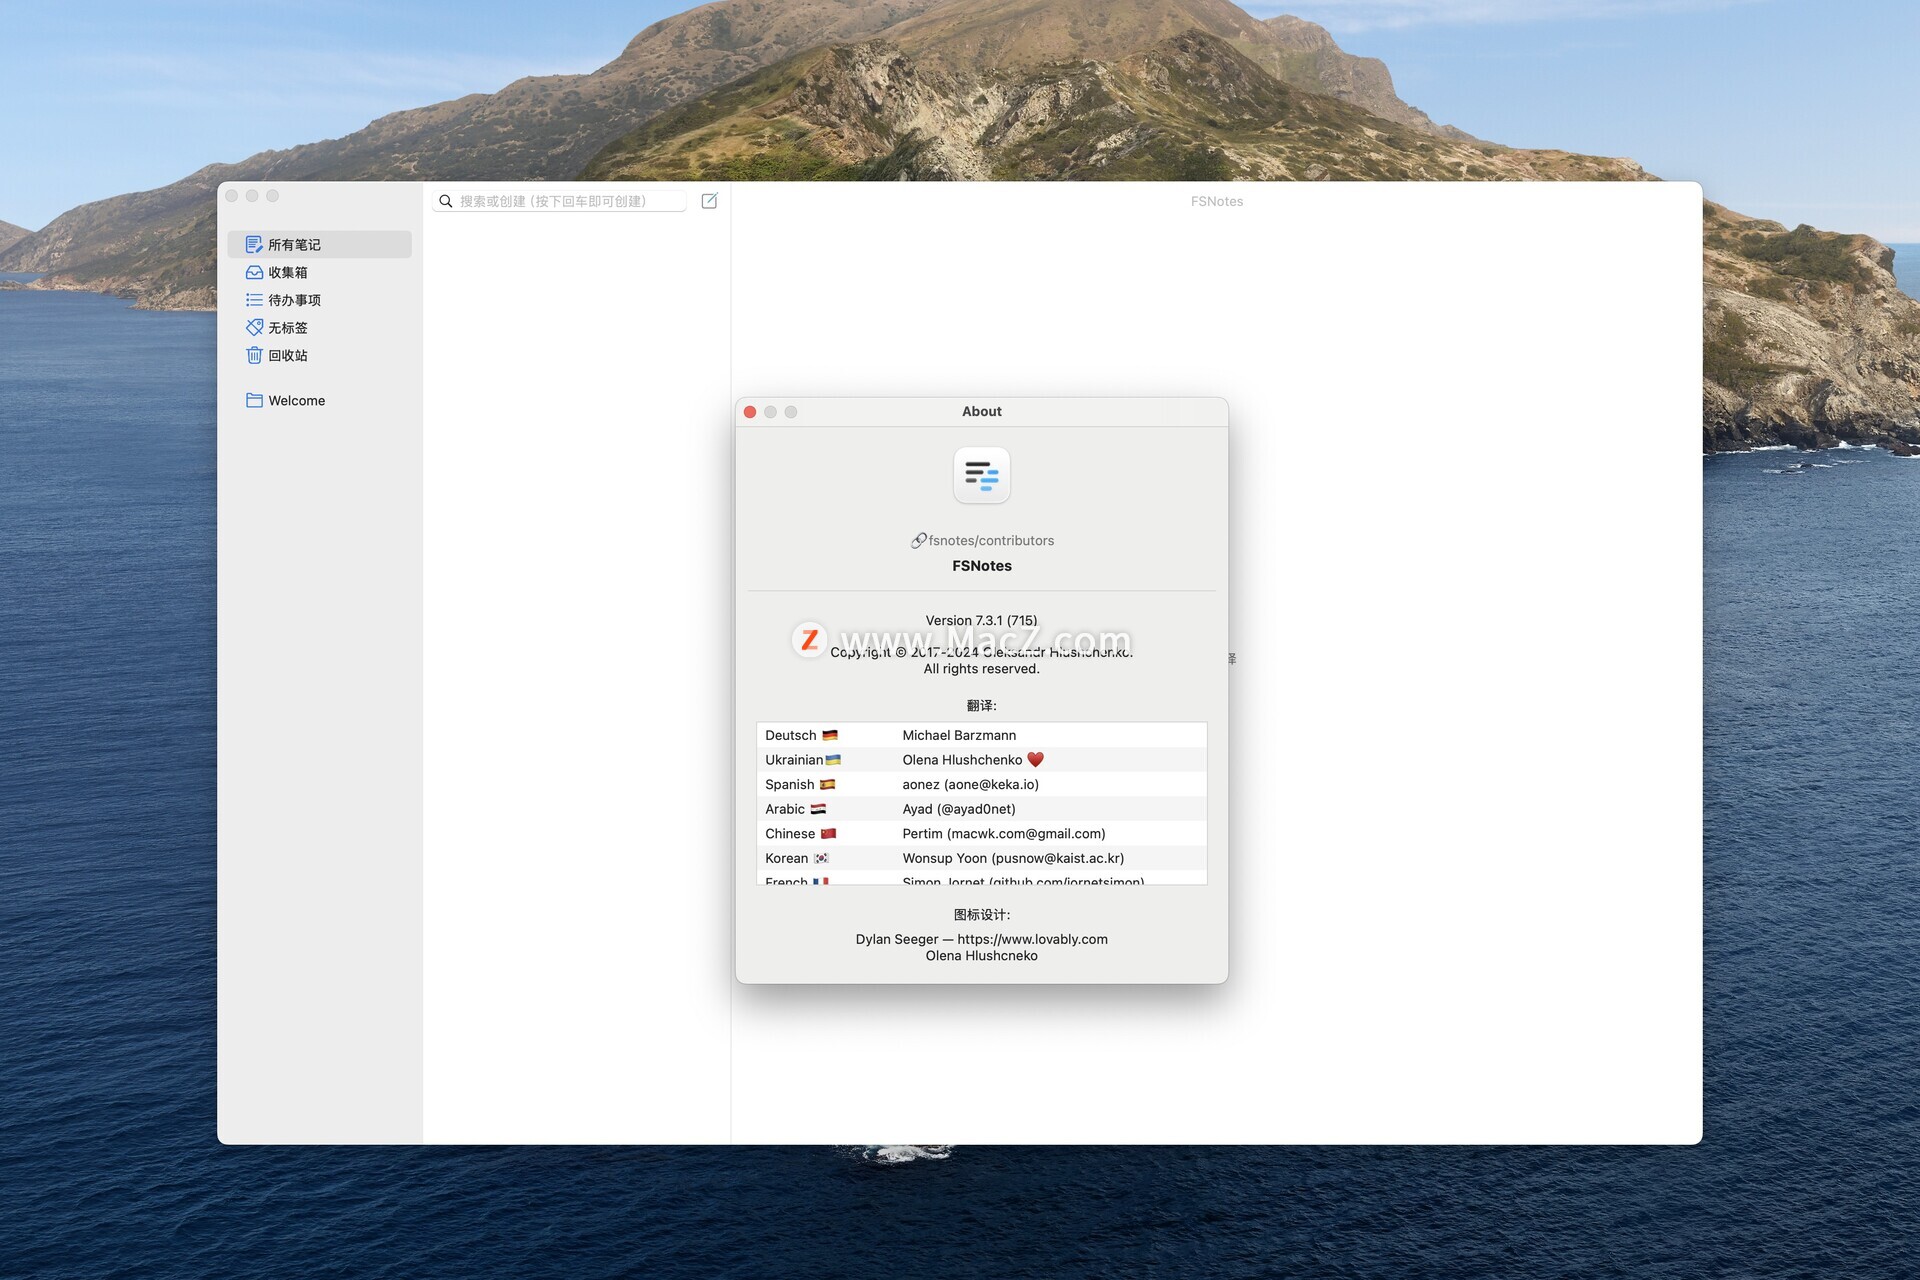Click the Version 7.3.1 (715) text

click(982, 621)
